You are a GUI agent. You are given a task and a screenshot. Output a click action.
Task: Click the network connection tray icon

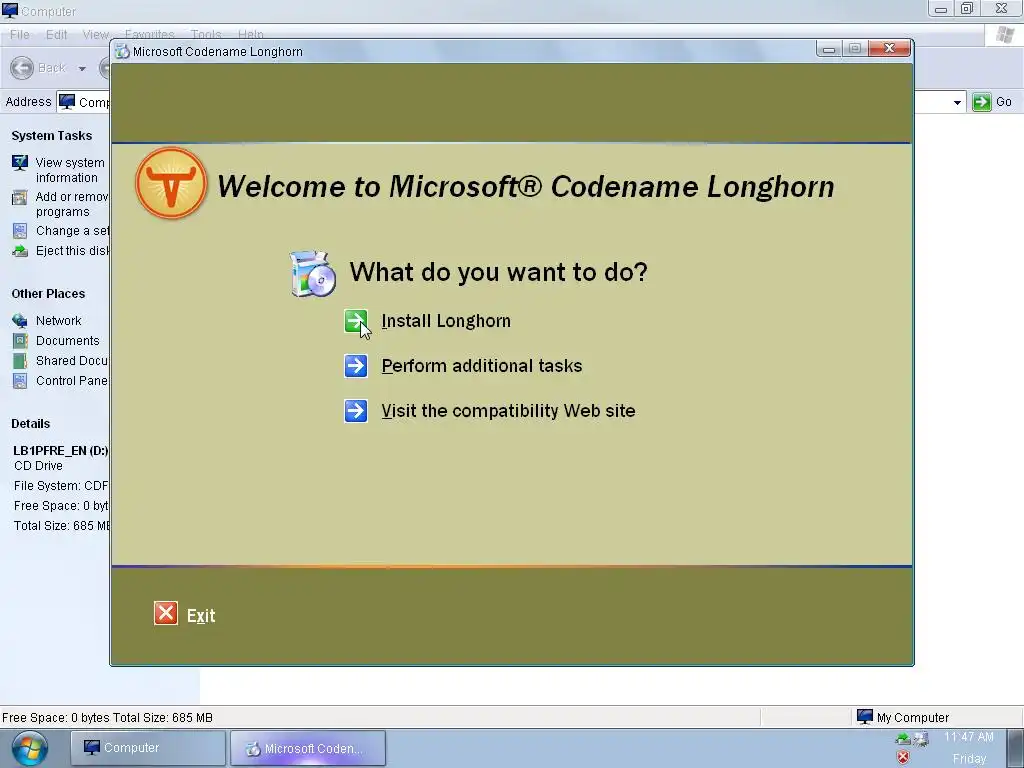click(921, 739)
